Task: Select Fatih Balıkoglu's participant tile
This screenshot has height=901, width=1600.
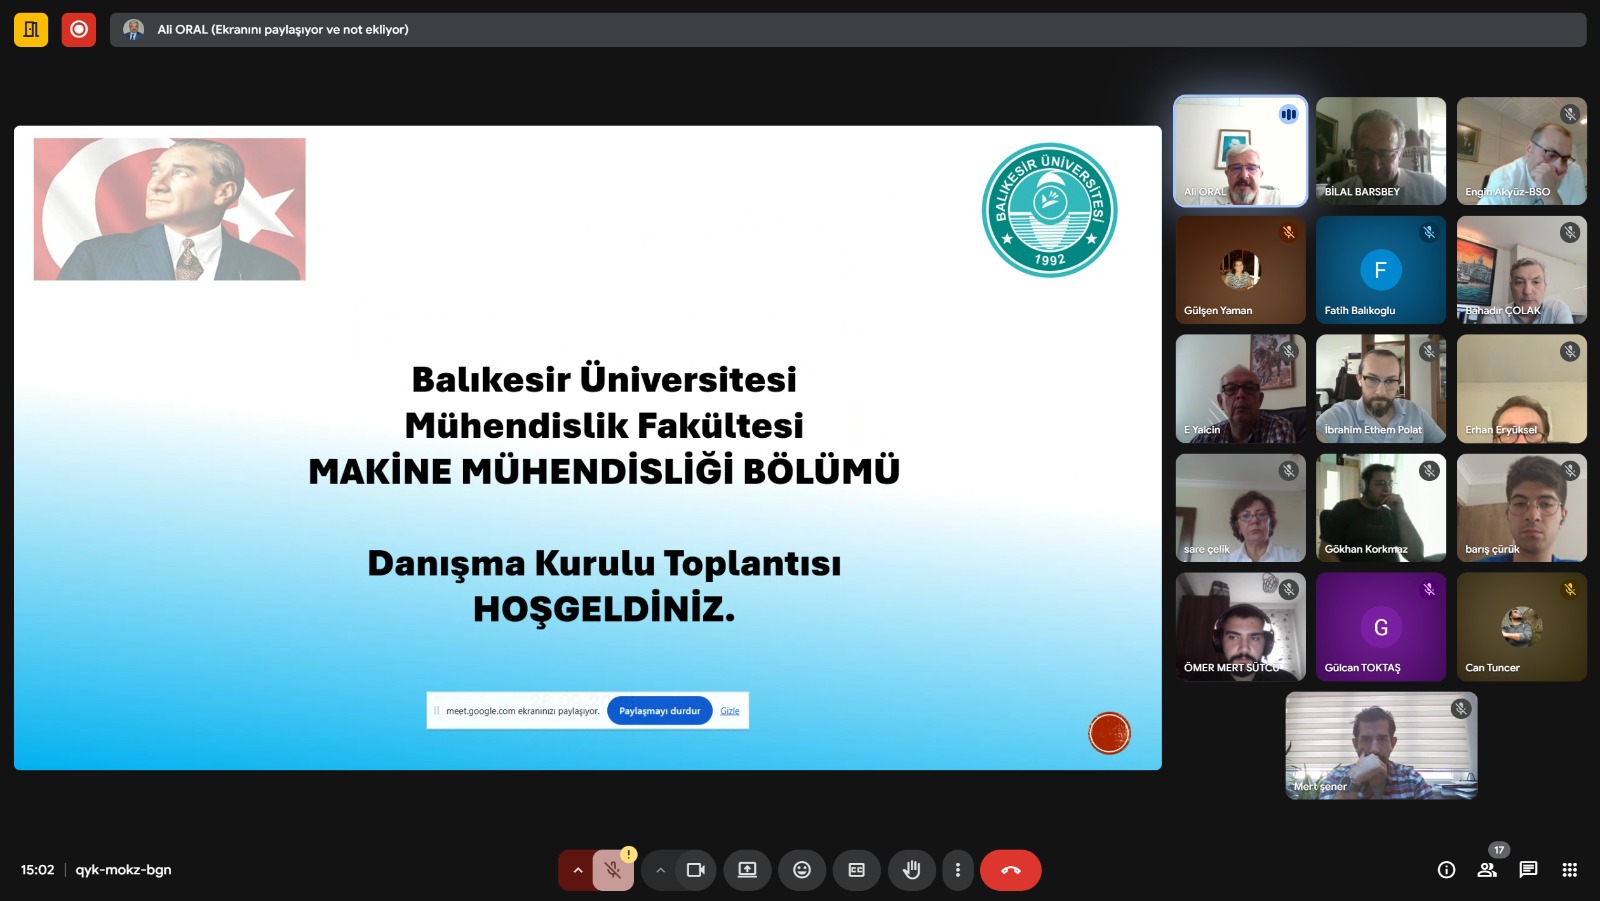Action: [1381, 270]
